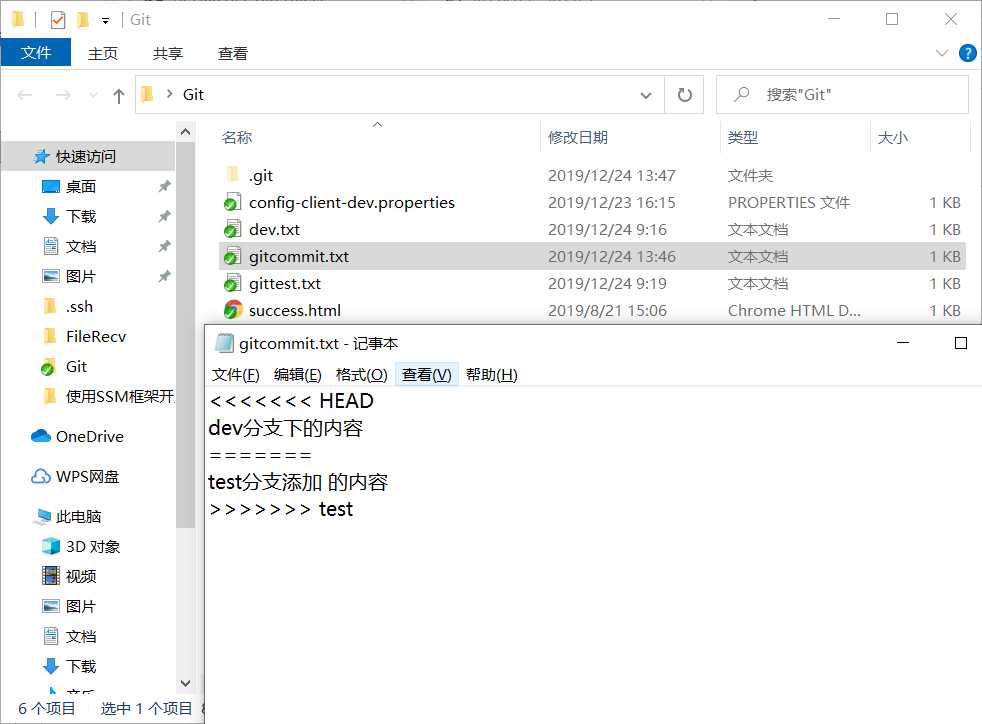Click the test分支添加 的内容 line in Notepad
Screen dimensions: 982x724
tap(298, 482)
